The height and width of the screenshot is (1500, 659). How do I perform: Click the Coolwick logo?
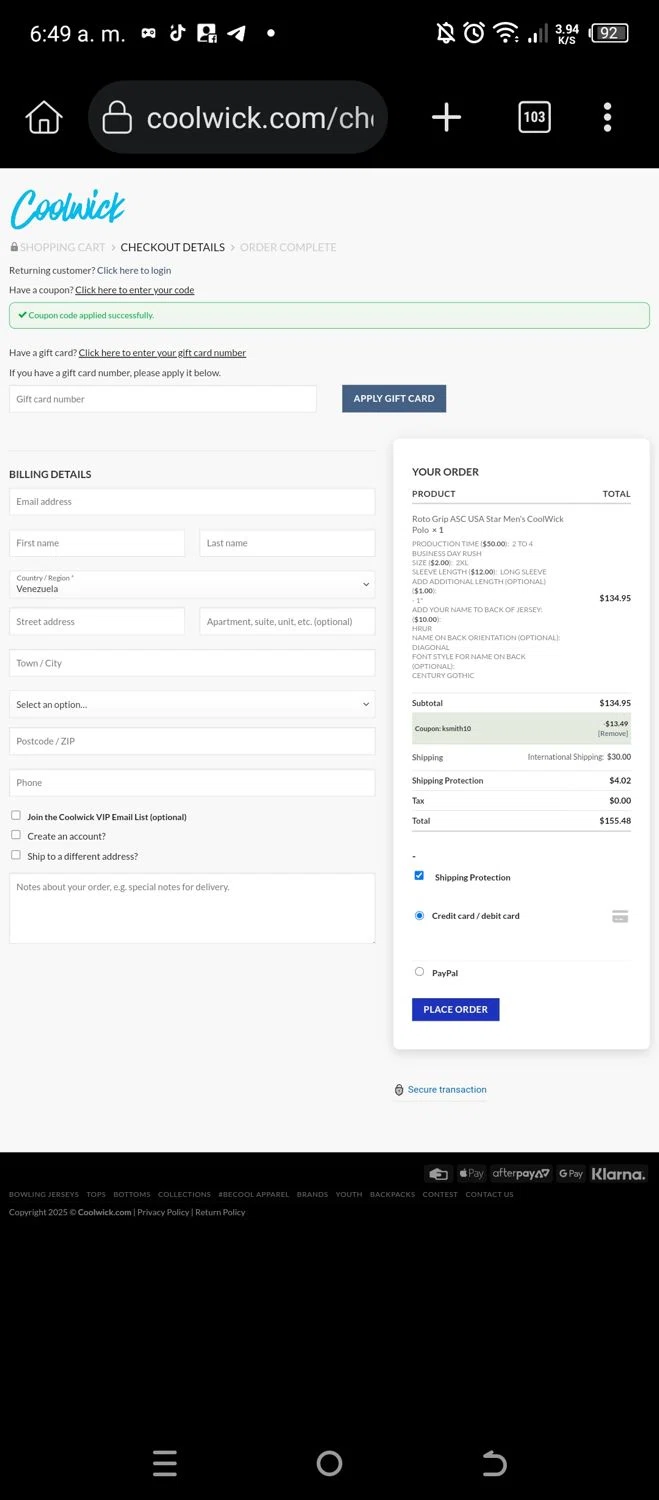click(x=68, y=208)
